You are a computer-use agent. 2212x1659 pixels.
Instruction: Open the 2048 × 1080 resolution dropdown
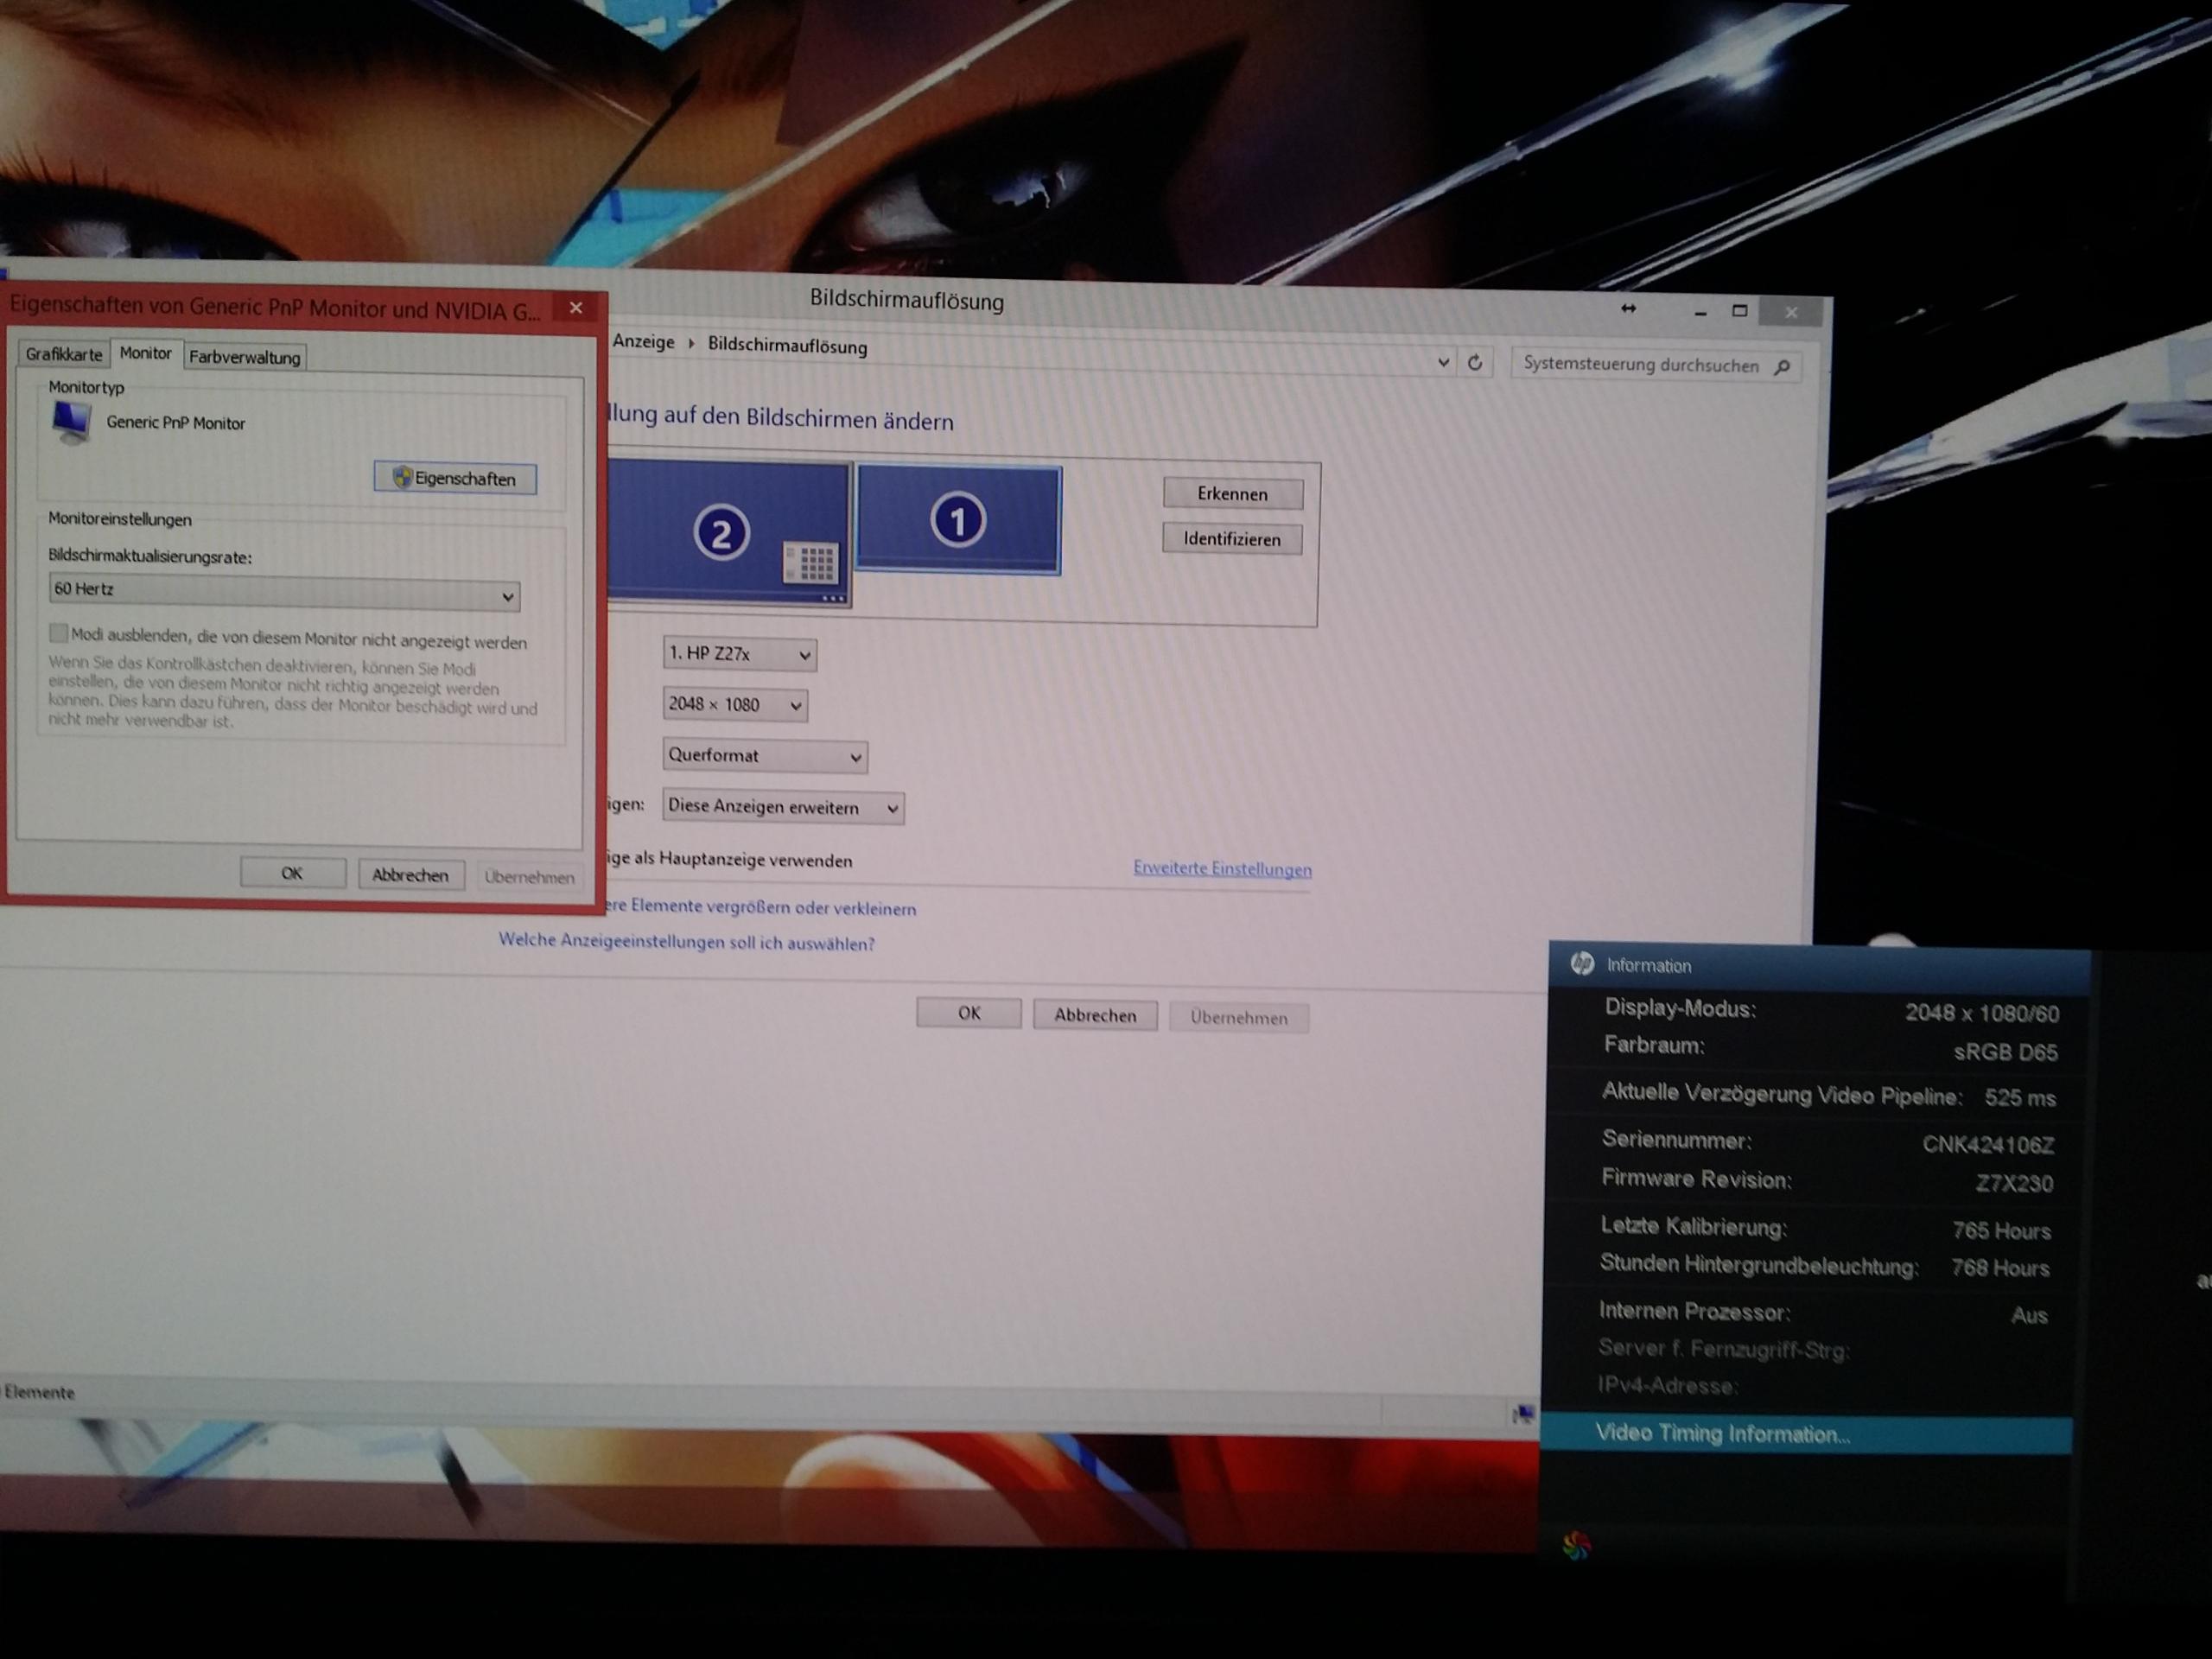pyautogui.click(x=735, y=705)
